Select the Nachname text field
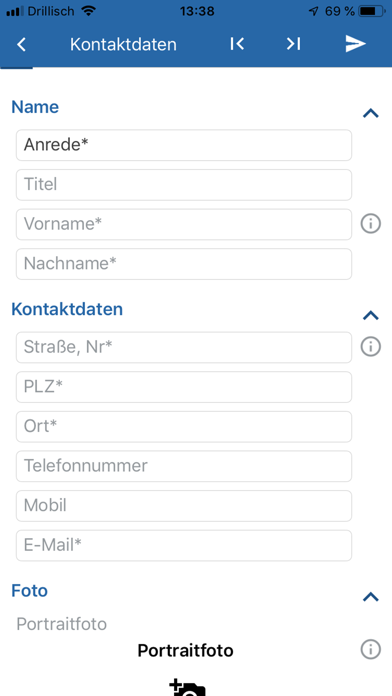Viewport: 392px width, 696px height. pos(184,264)
